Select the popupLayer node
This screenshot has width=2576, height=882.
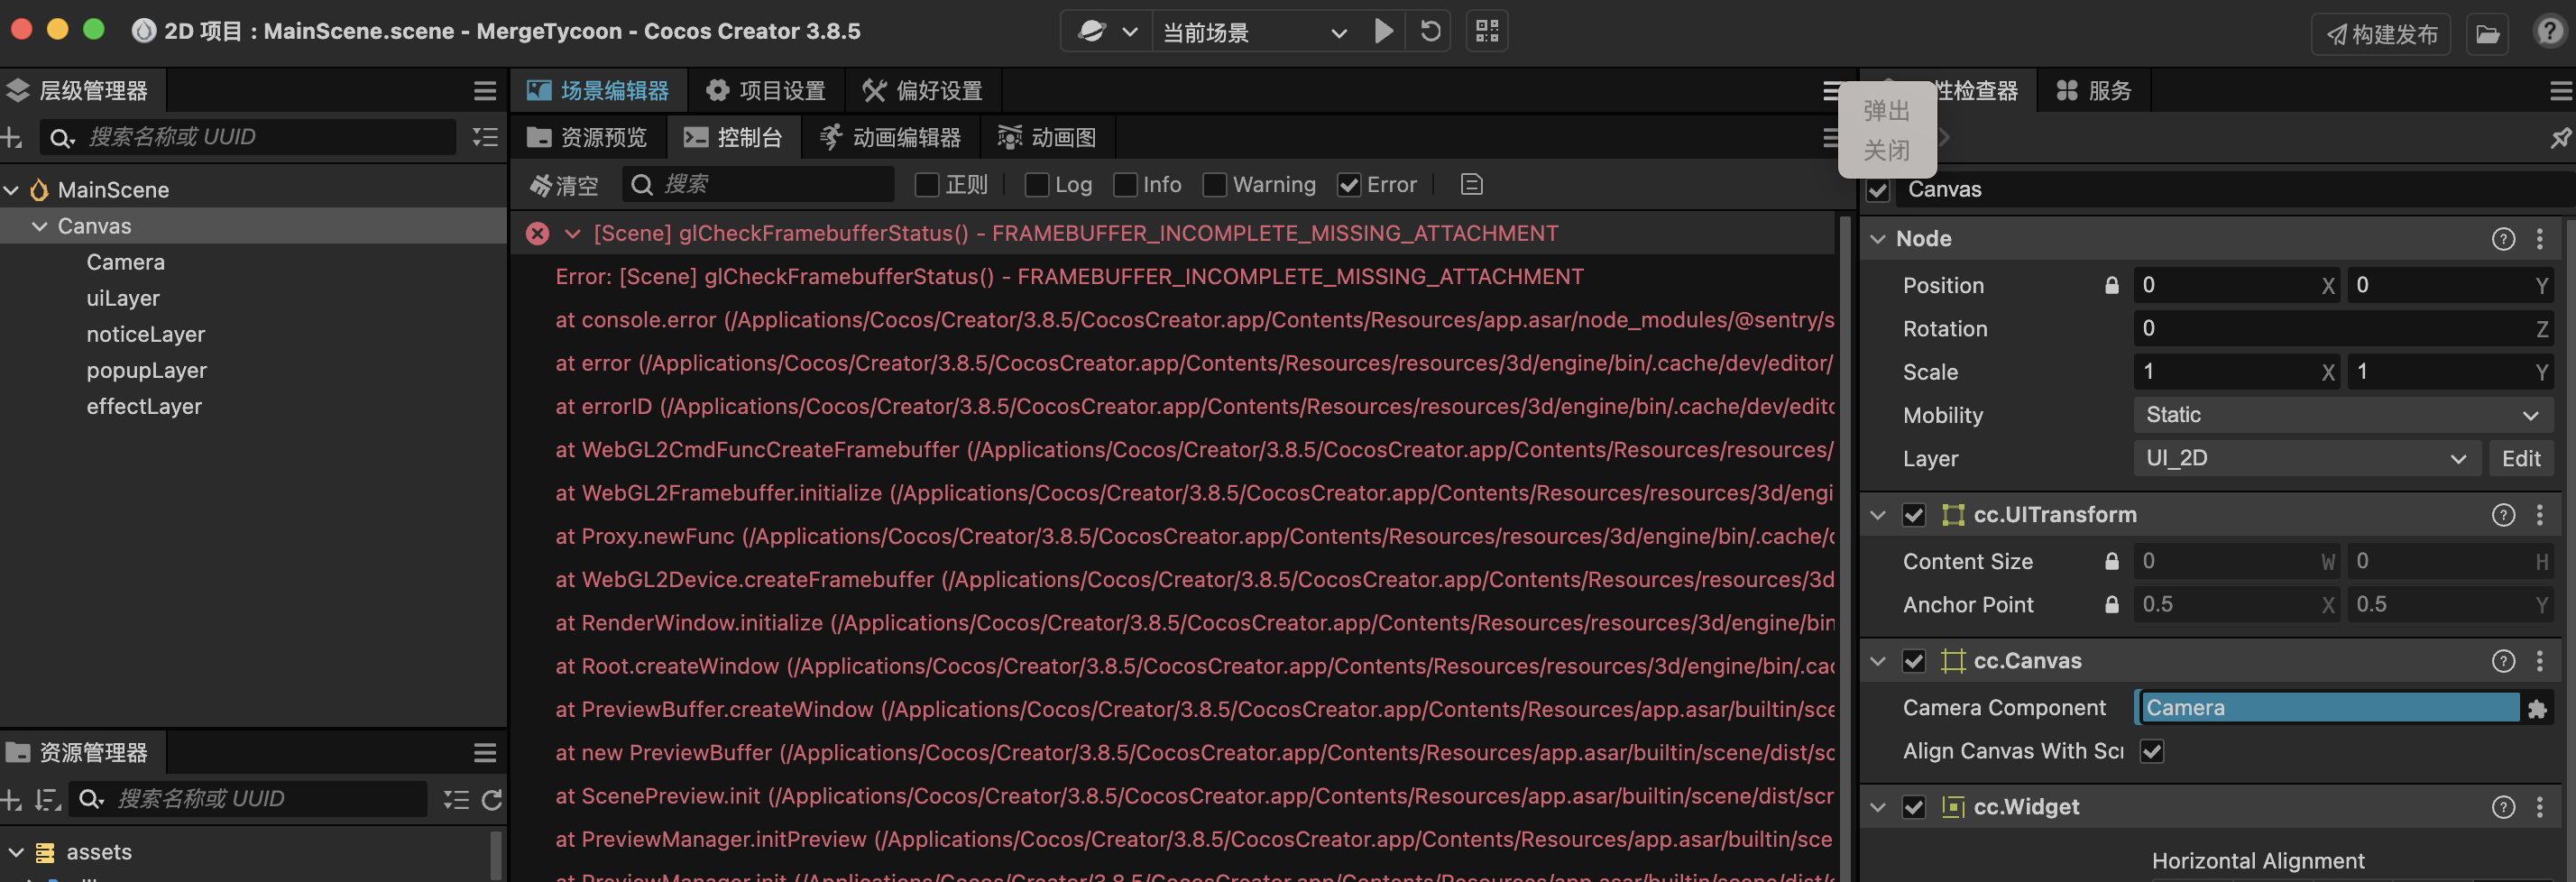(147, 370)
